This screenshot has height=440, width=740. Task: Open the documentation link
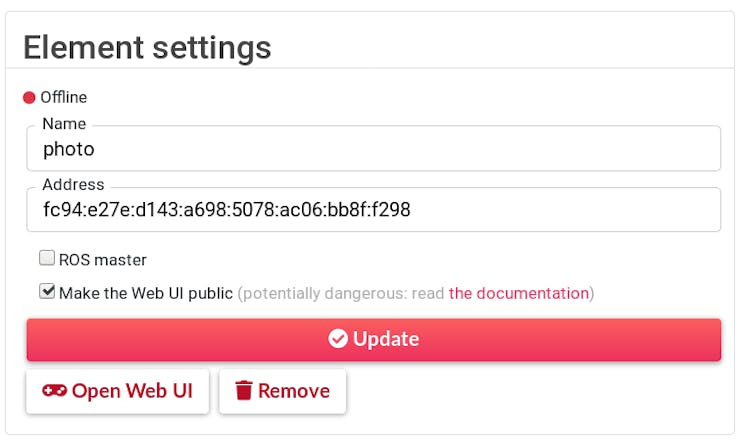coord(519,293)
